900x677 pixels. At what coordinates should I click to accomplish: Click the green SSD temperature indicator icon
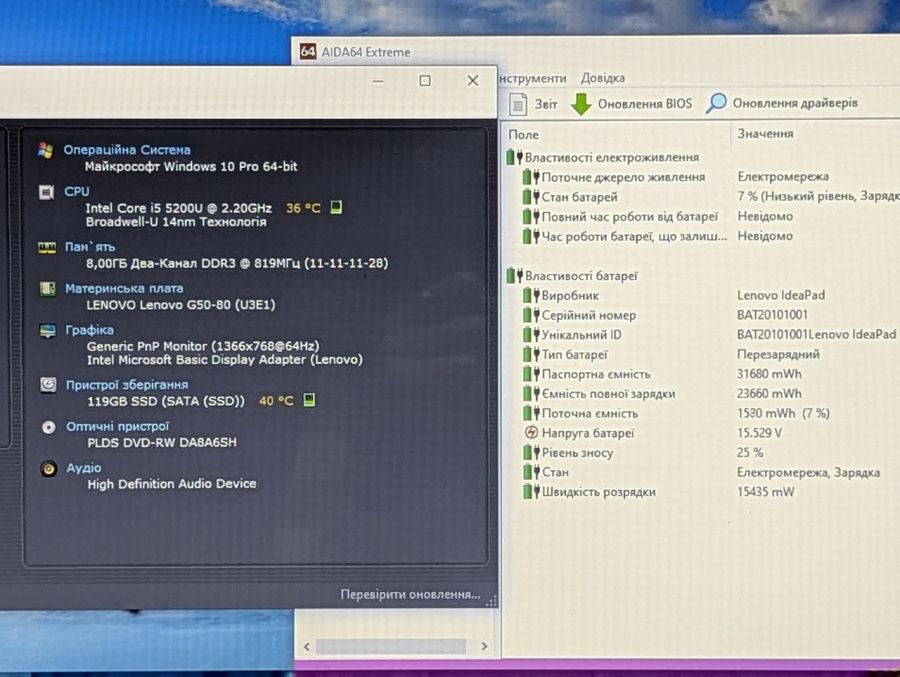309,400
